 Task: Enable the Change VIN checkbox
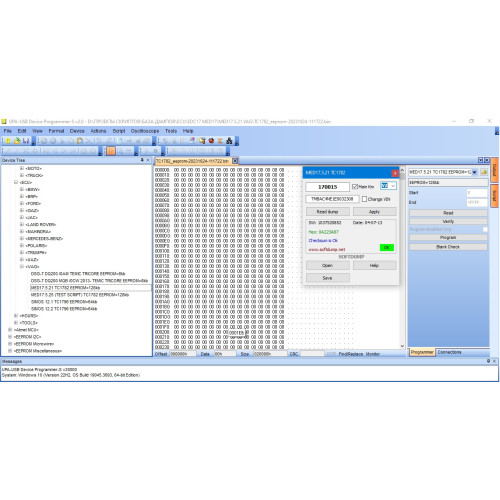click(x=364, y=199)
